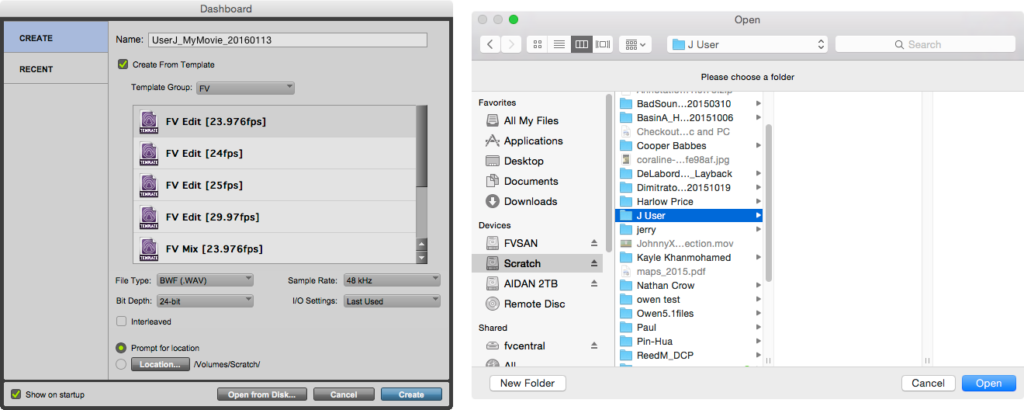The height and width of the screenshot is (410, 1024).
Task: Open Applications in Favorites sidebar
Action: pos(533,141)
